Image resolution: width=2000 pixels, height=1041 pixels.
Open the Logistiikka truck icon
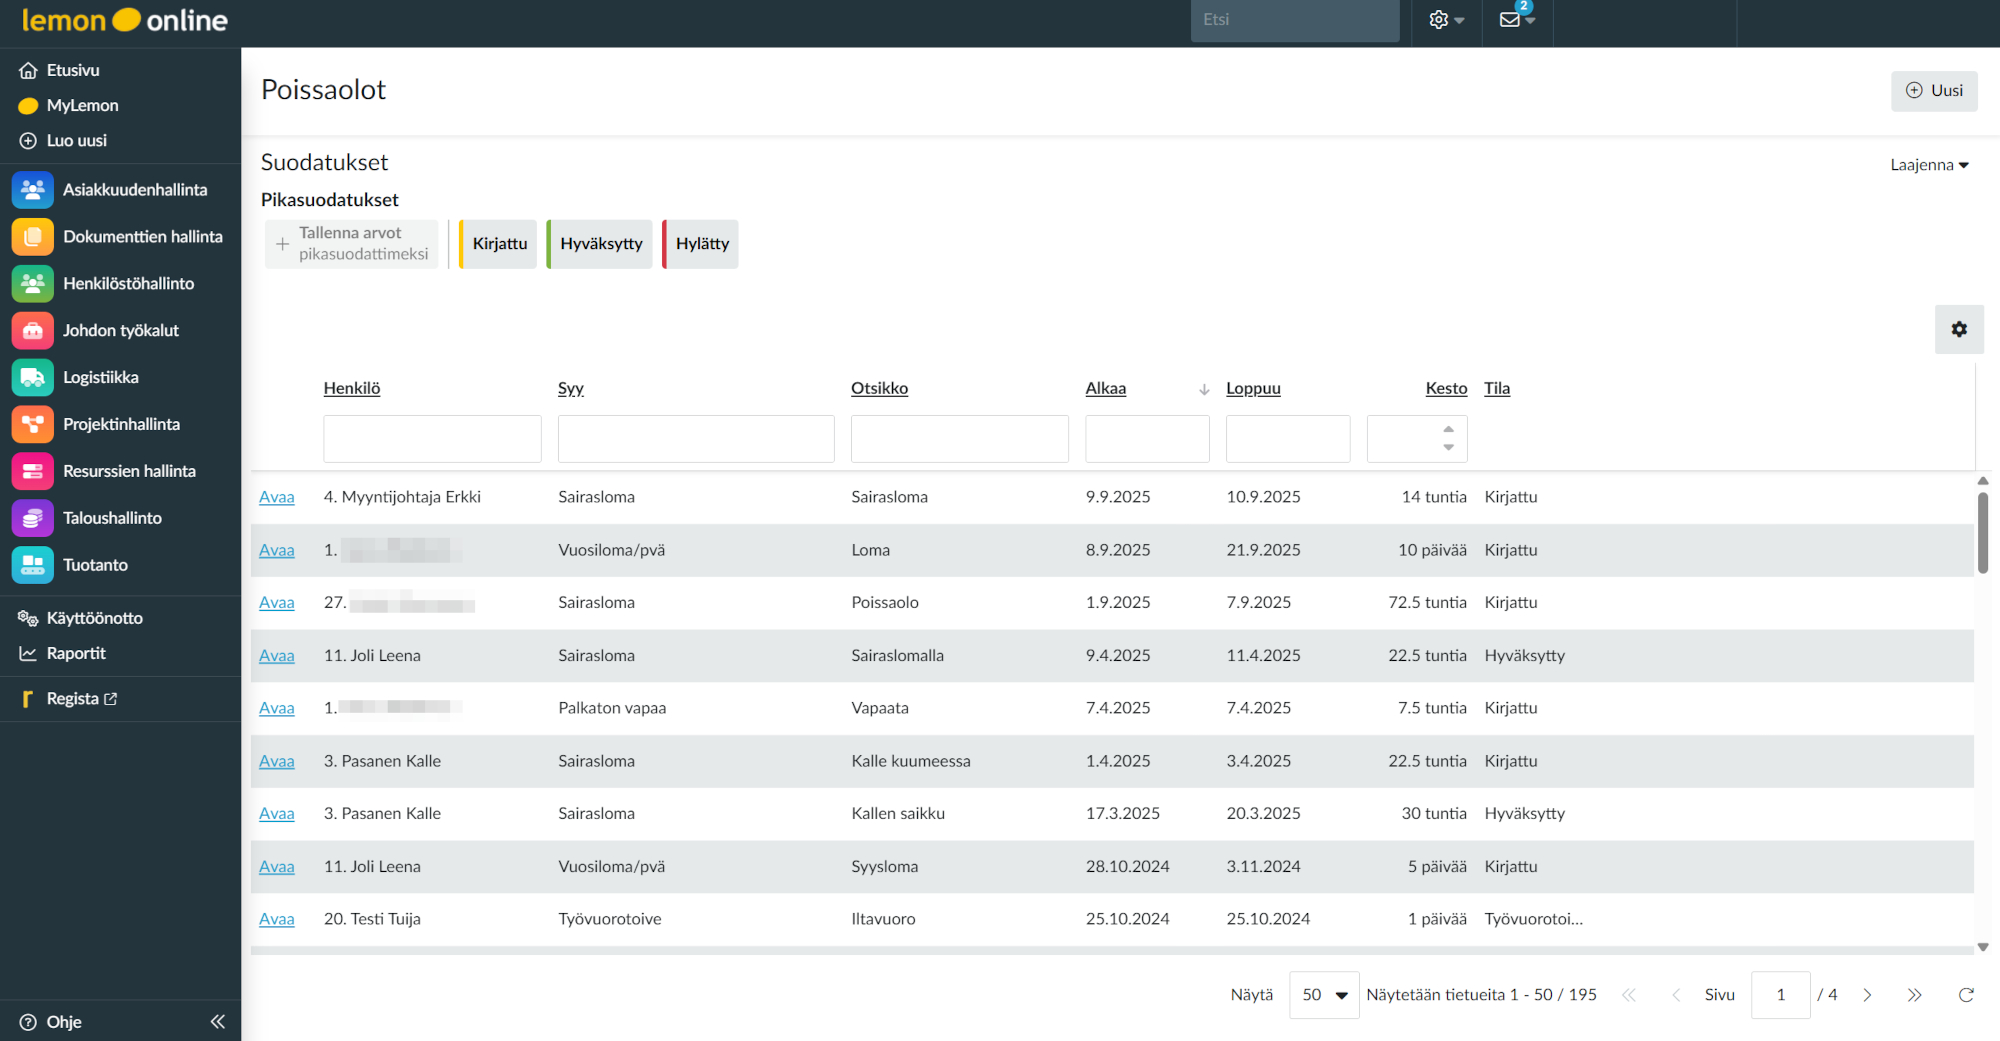click(32, 378)
